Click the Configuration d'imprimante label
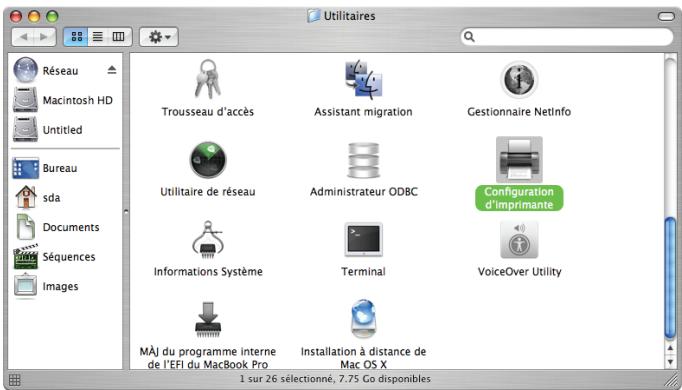Screen dimensions: 682x390 (519, 198)
